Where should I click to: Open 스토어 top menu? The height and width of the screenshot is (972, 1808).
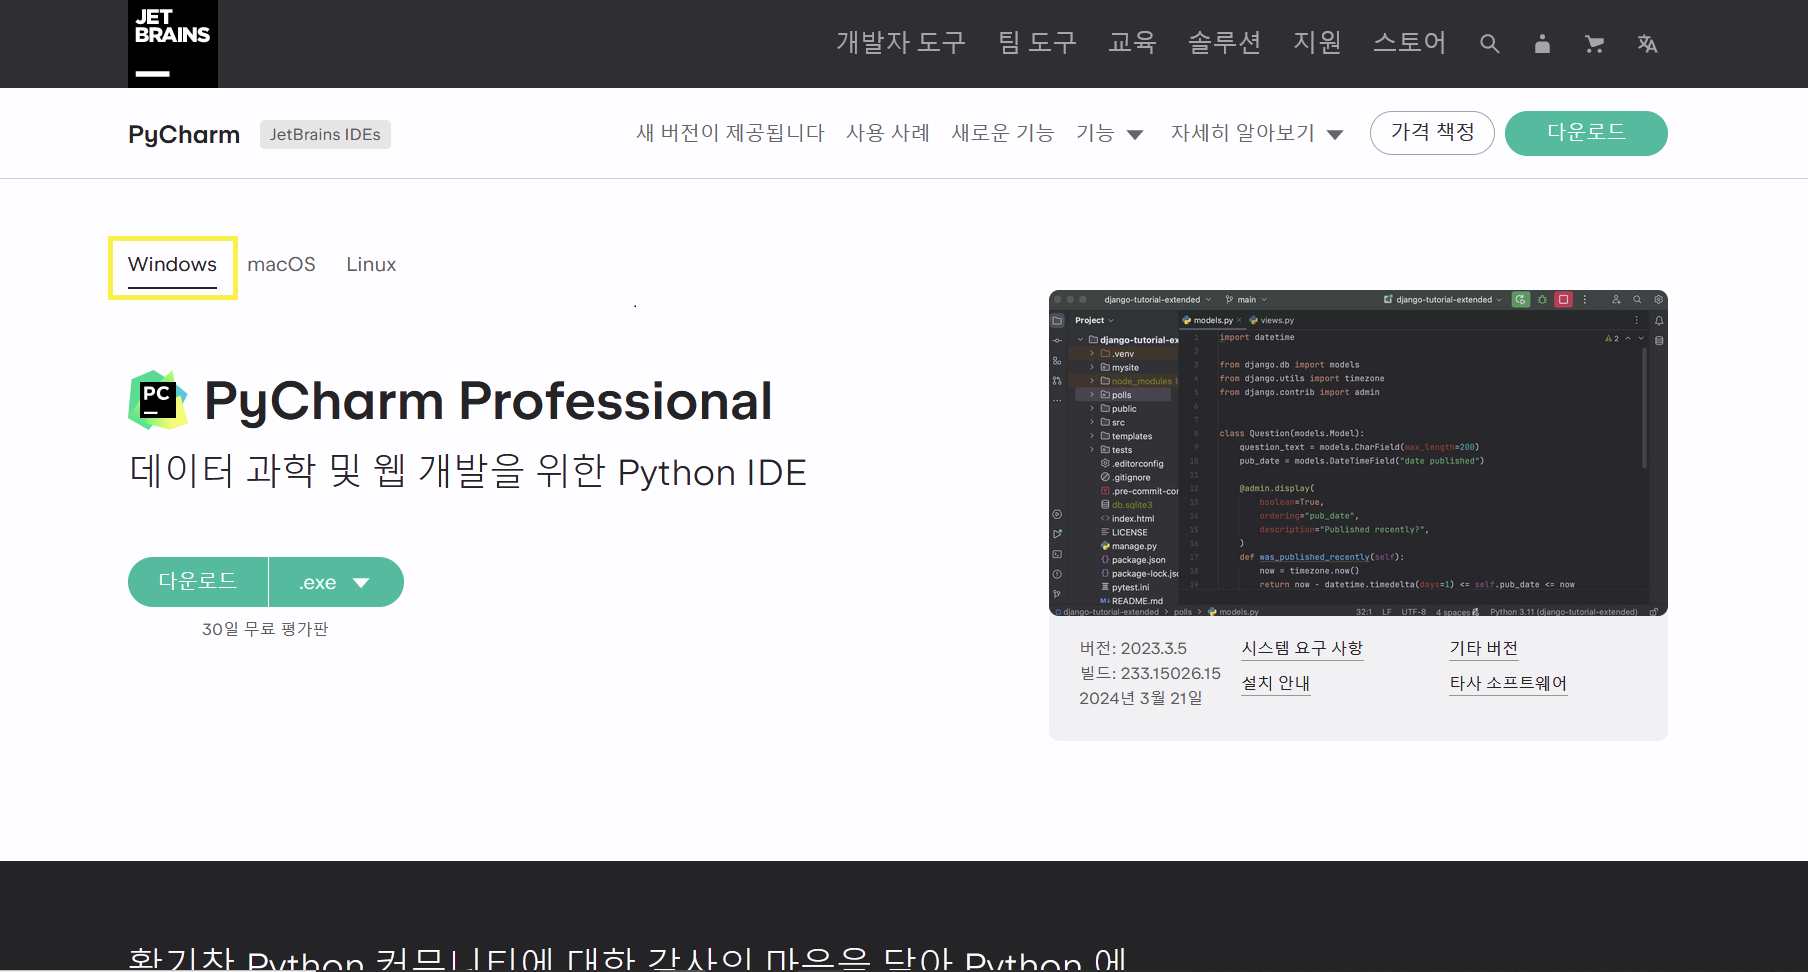(x=1409, y=42)
